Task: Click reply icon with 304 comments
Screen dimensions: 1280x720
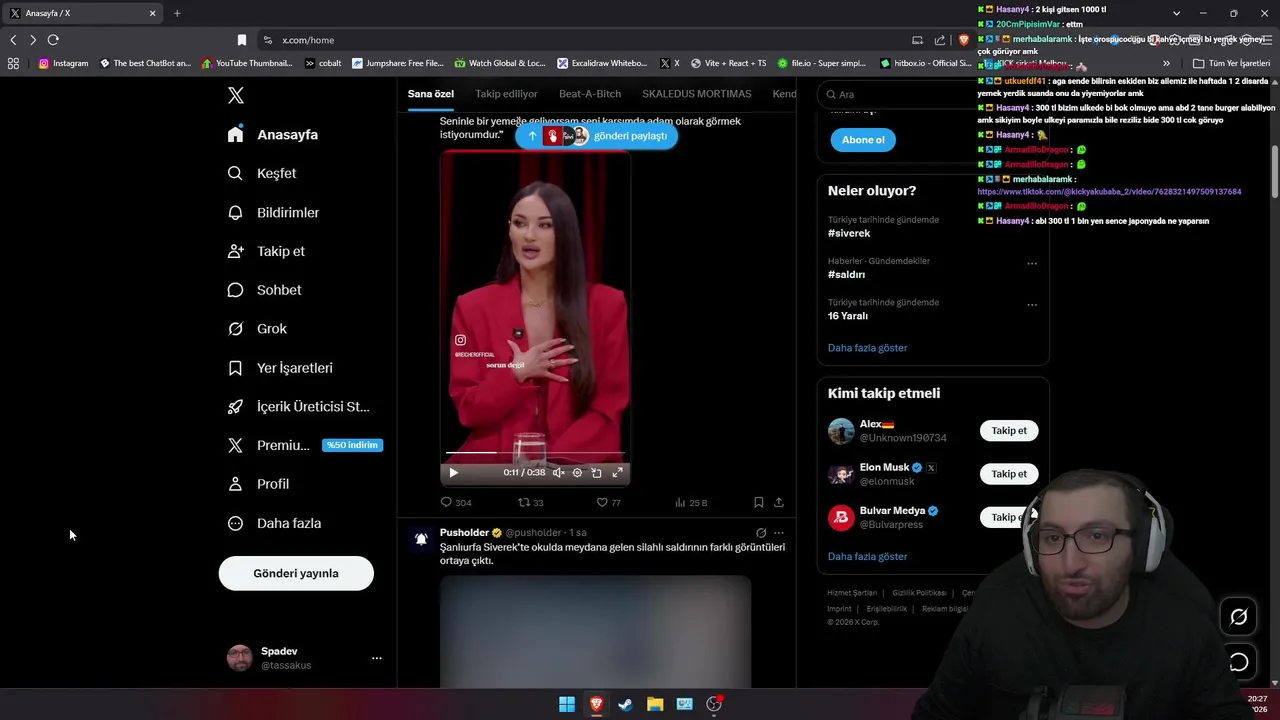Action: pyautogui.click(x=456, y=503)
